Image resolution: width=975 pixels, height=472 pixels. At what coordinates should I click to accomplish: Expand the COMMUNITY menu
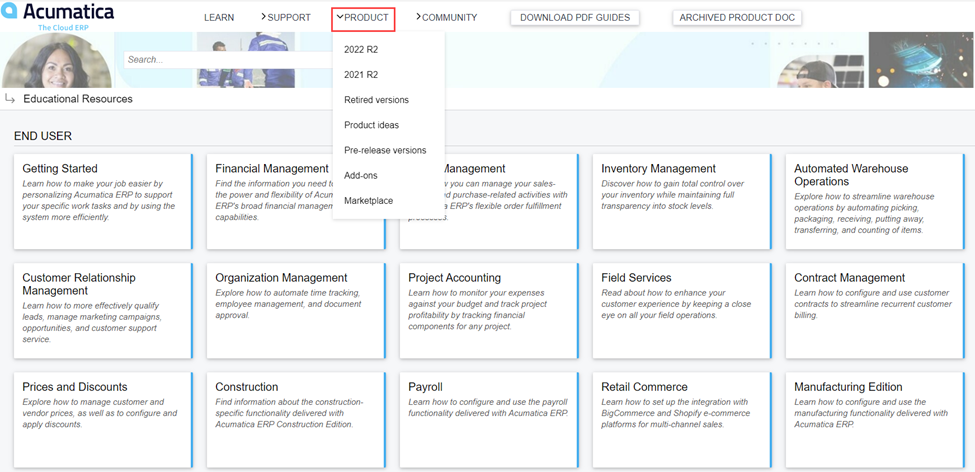pyautogui.click(x=446, y=17)
